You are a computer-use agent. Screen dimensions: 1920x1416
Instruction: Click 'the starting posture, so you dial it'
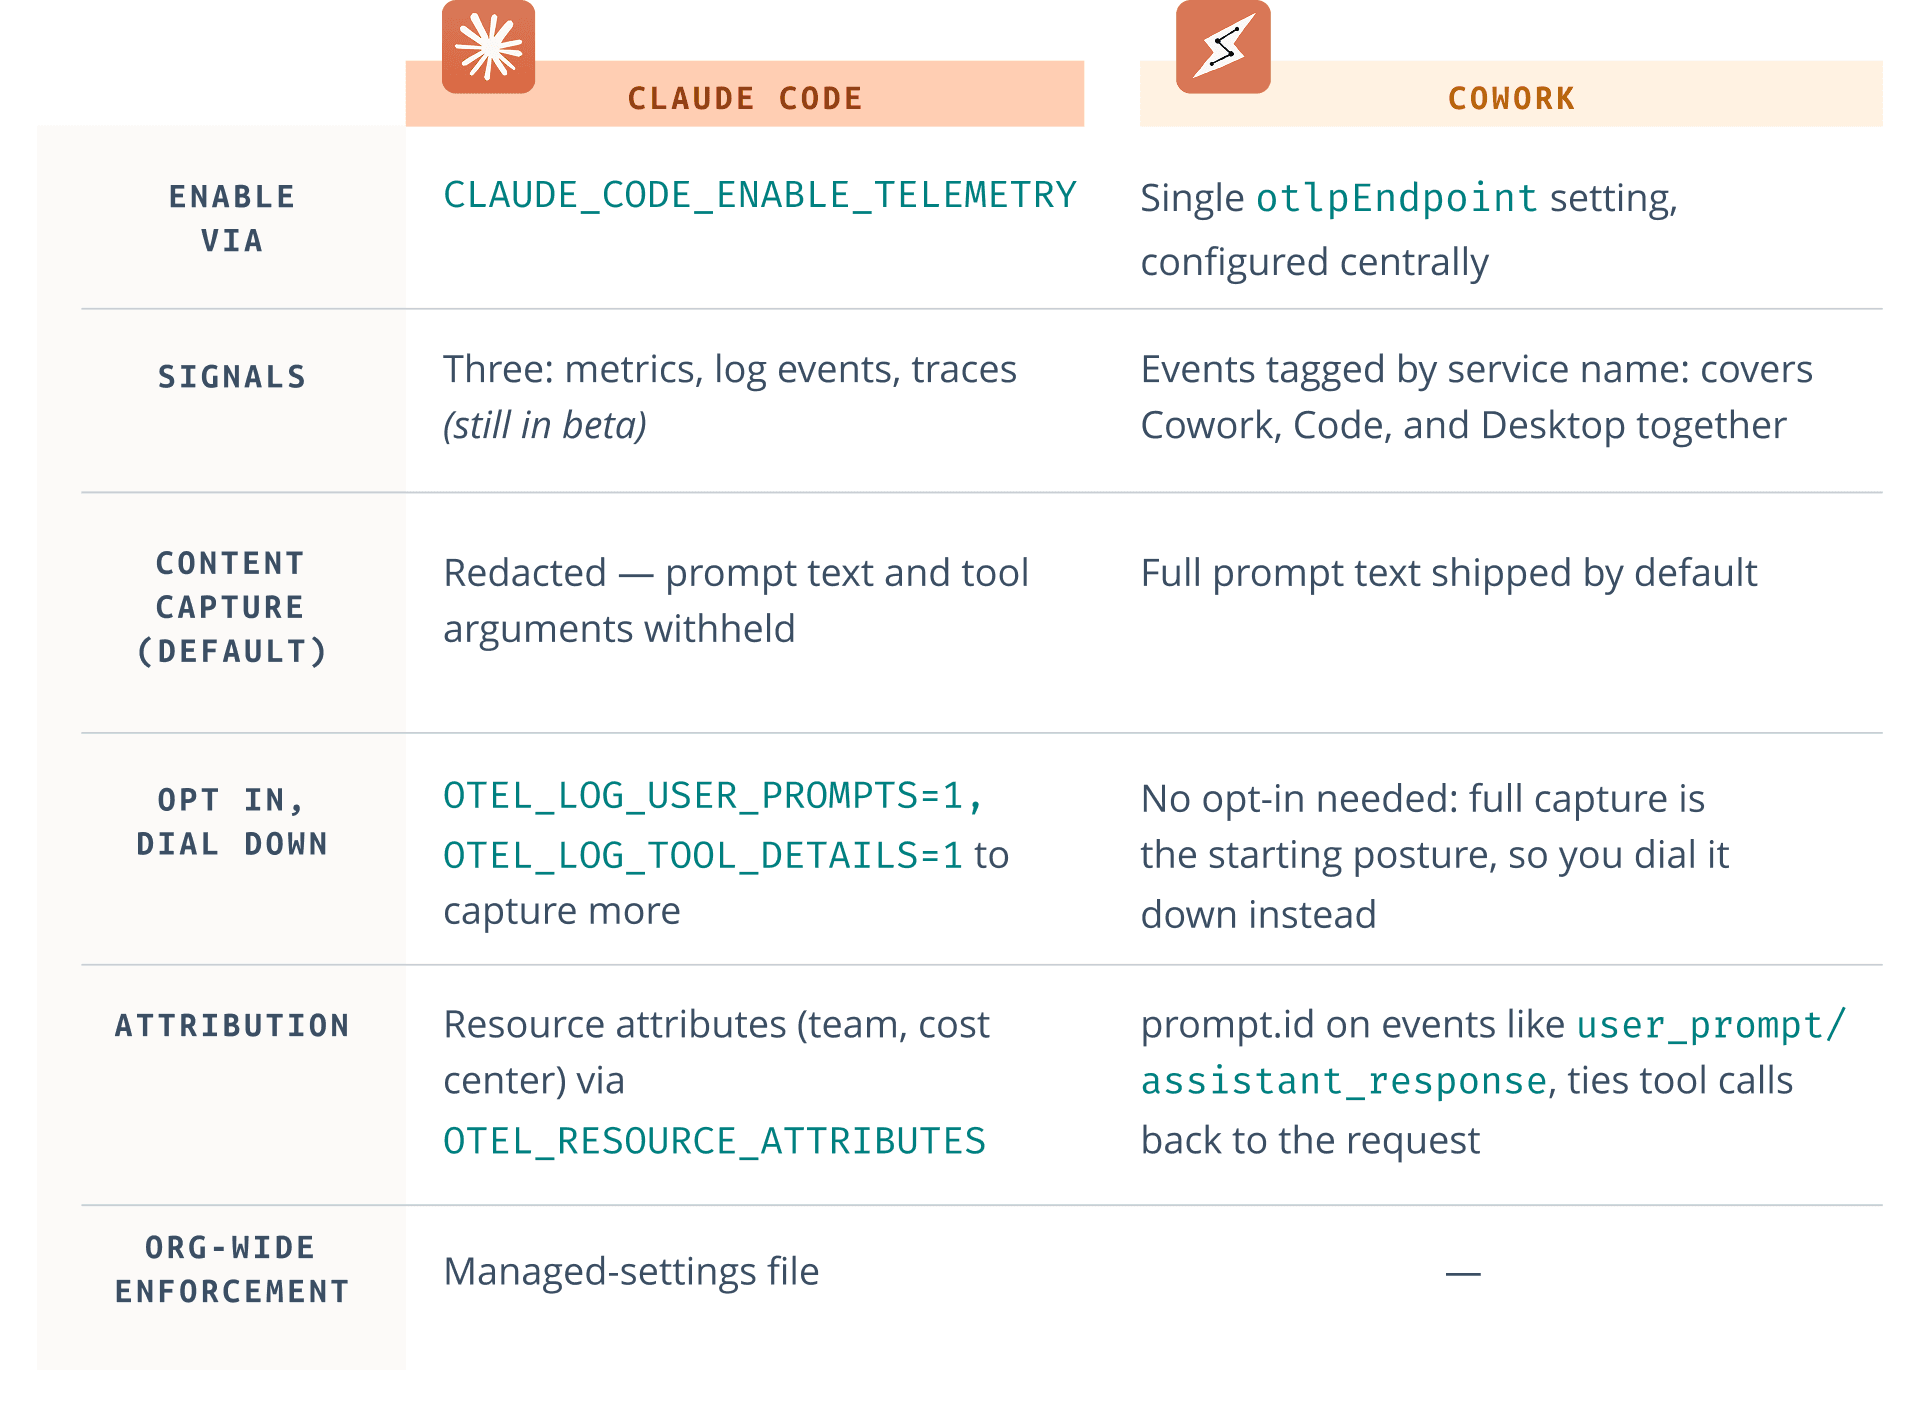pos(1435,855)
